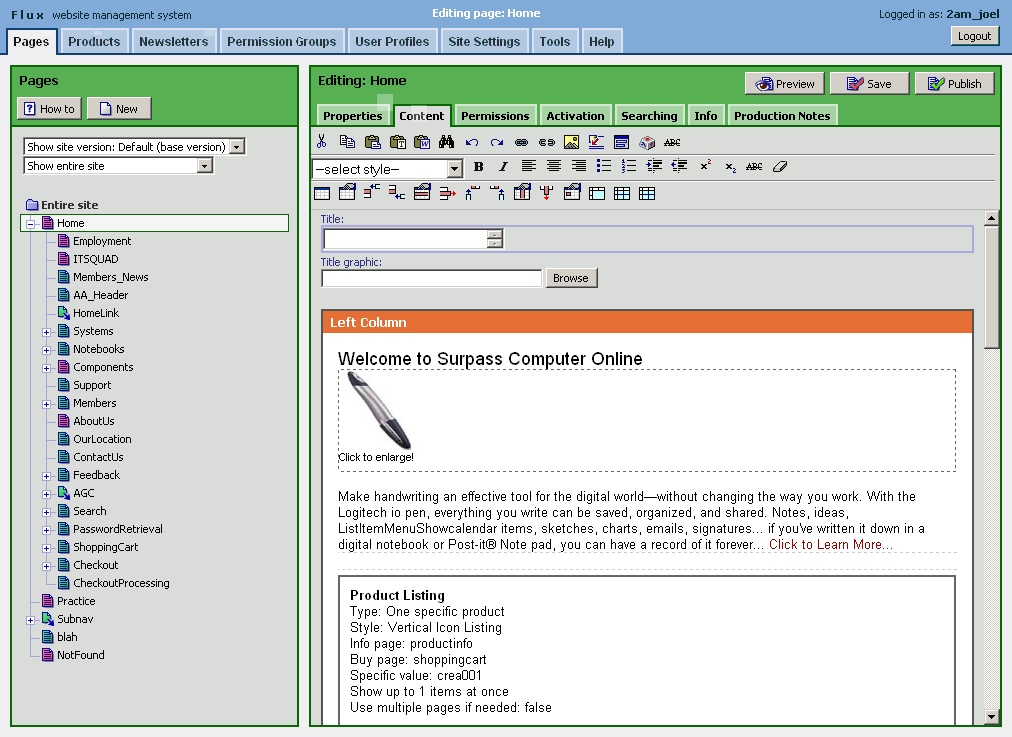The width and height of the screenshot is (1012, 737).
Task: Click the content scrollbar down arrow
Action: [x=992, y=716]
